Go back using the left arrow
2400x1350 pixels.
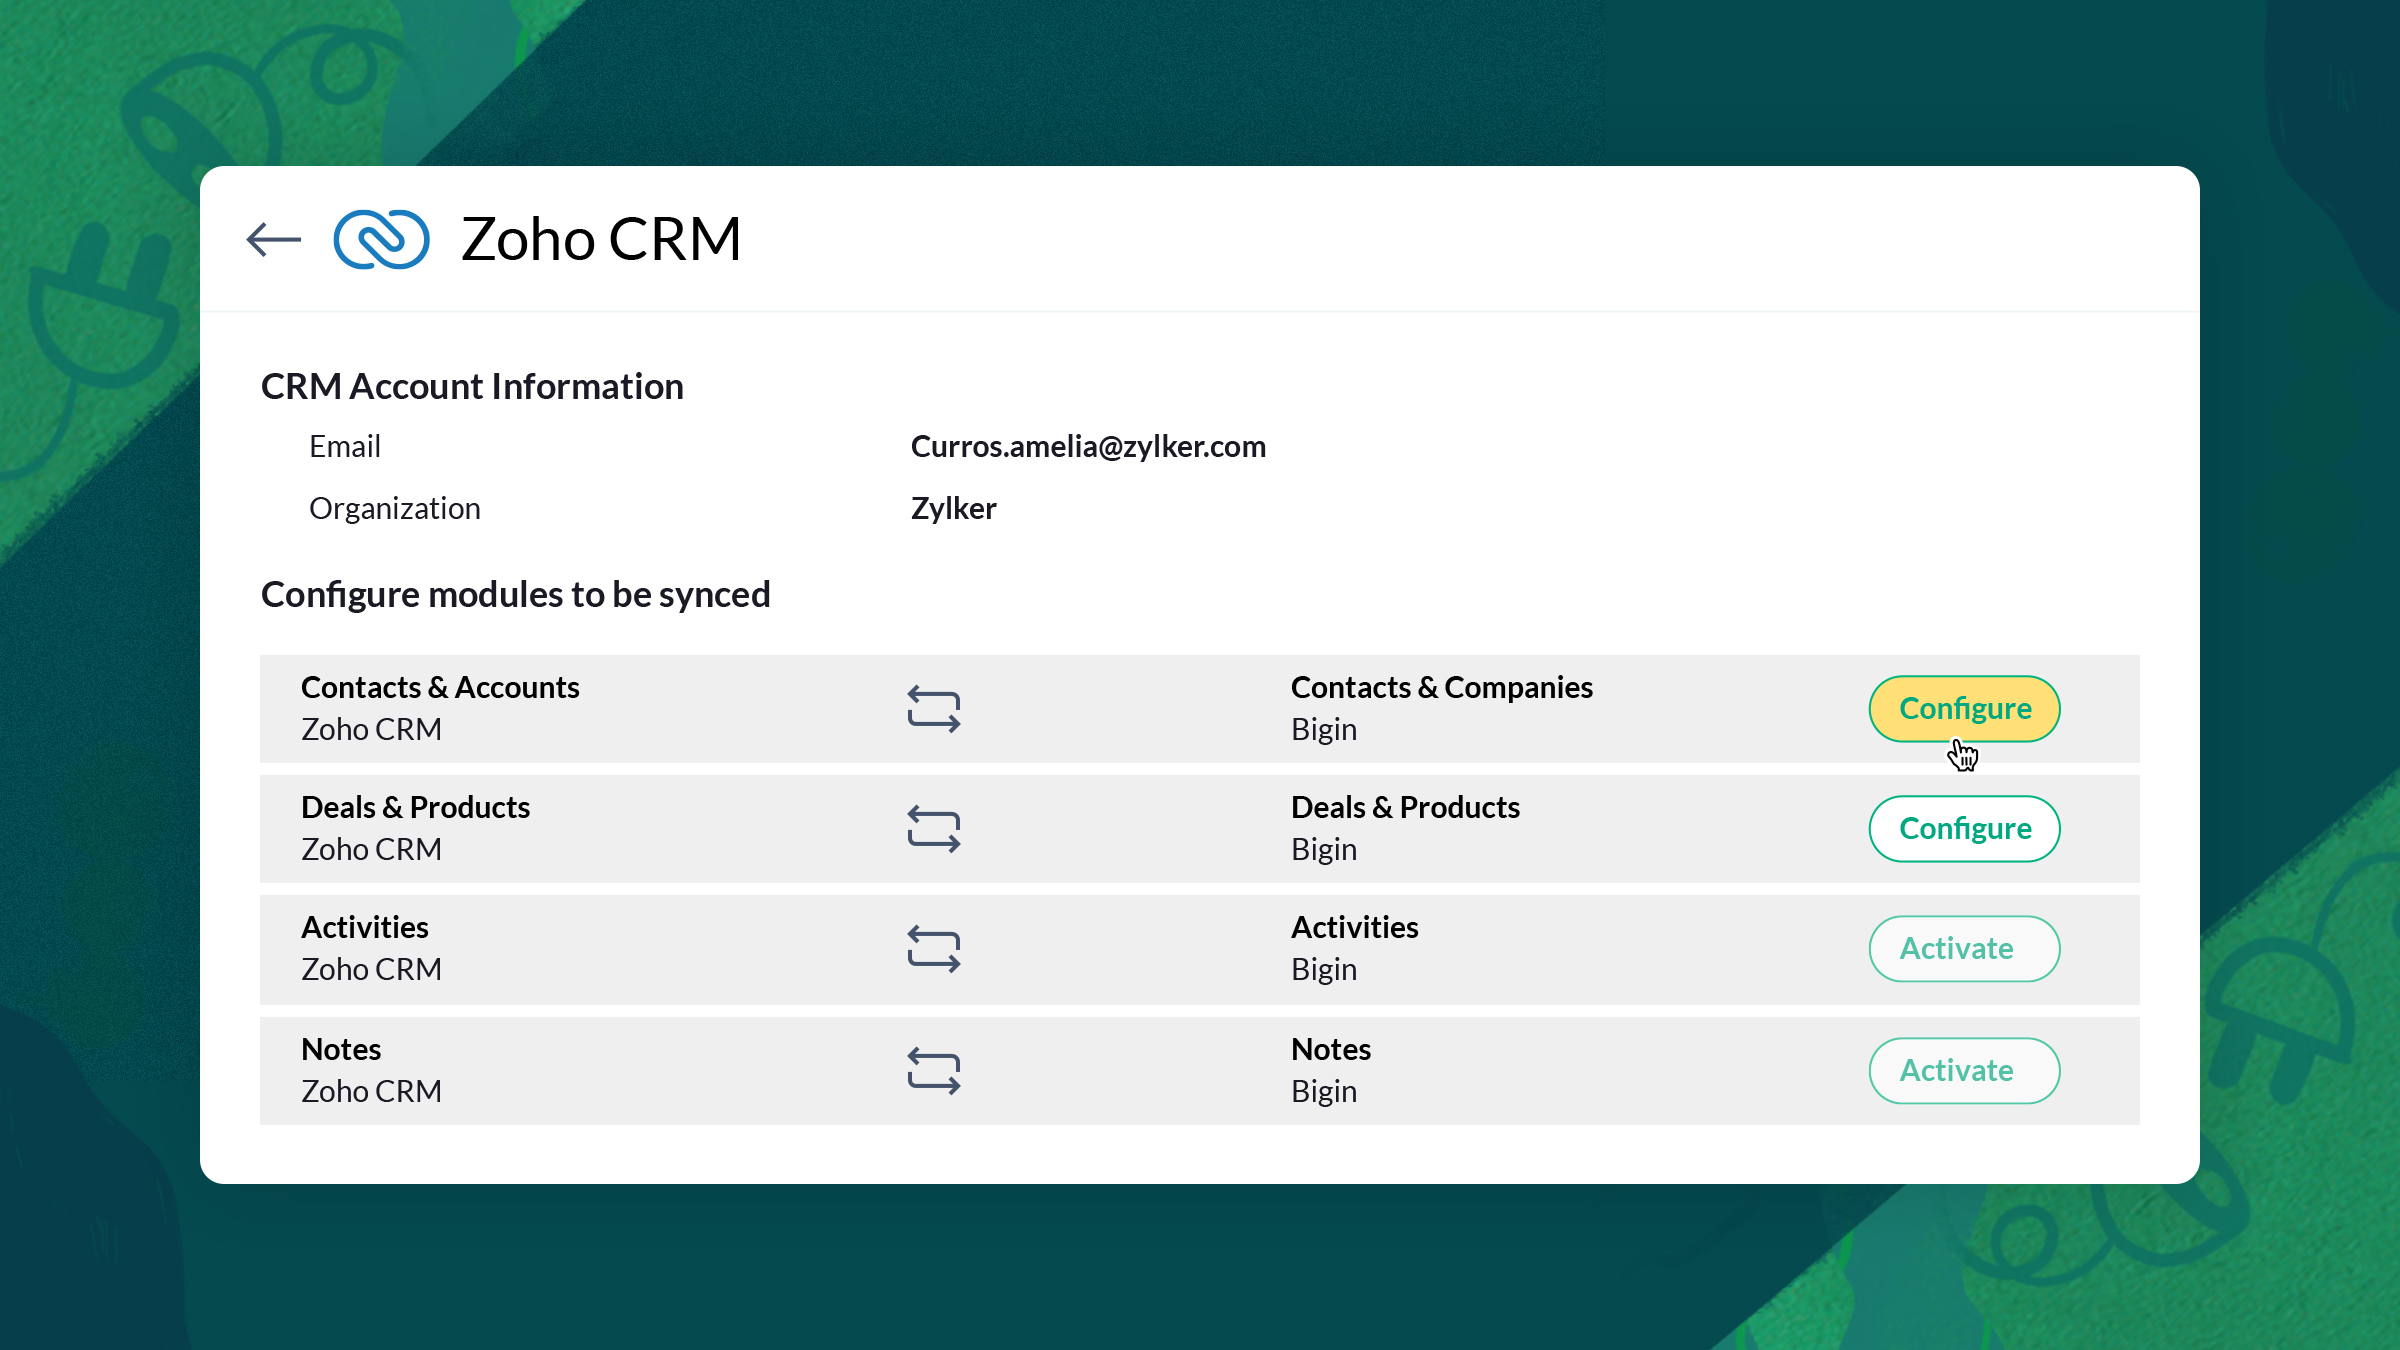point(273,239)
